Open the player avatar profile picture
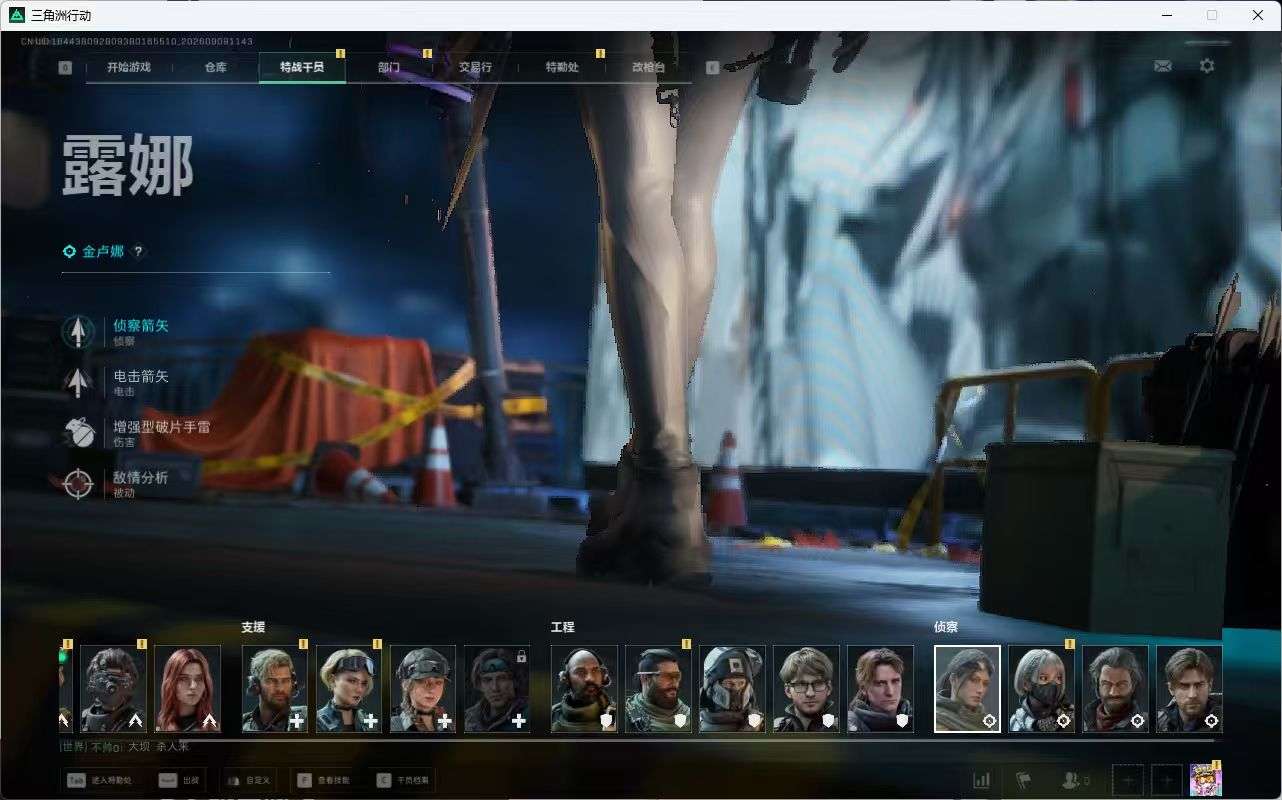The height and width of the screenshot is (800, 1282). coord(1205,780)
